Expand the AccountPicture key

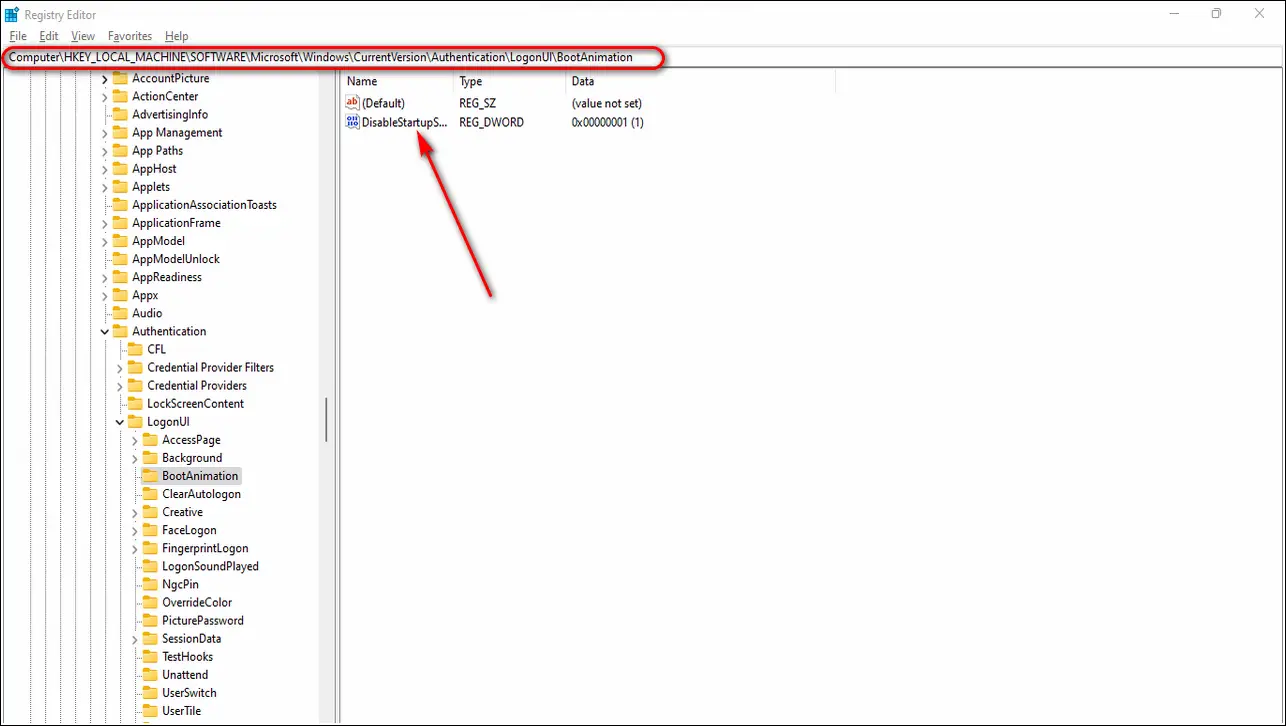coord(105,79)
